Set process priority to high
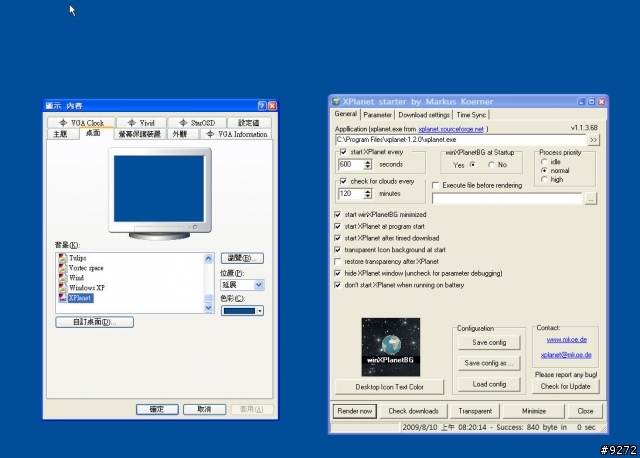 coord(544,180)
